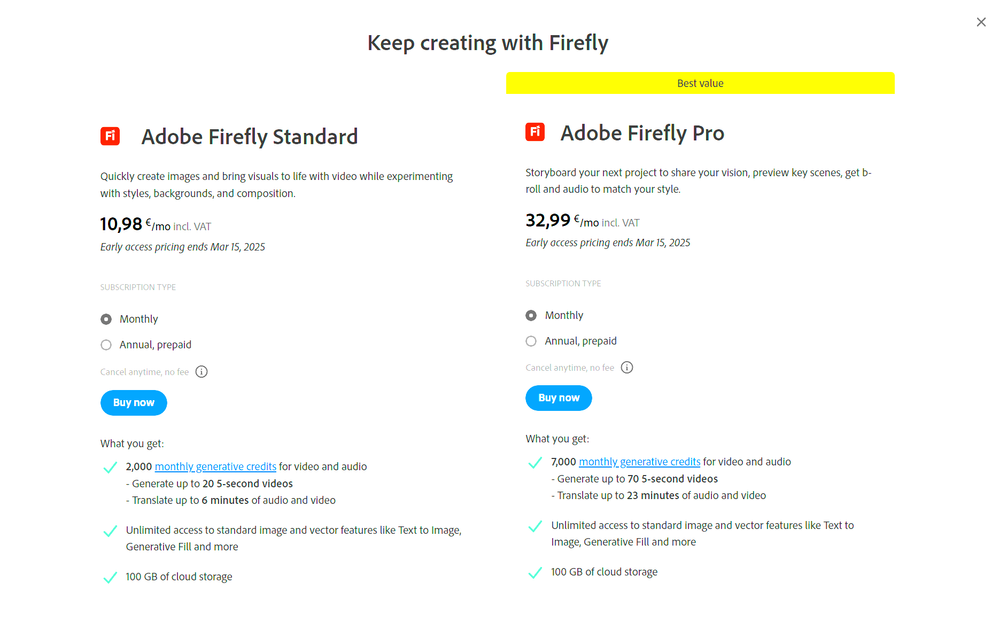Click the Standard unlimited access checkmark icon
The height and width of the screenshot is (624, 999).
click(x=110, y=531)
